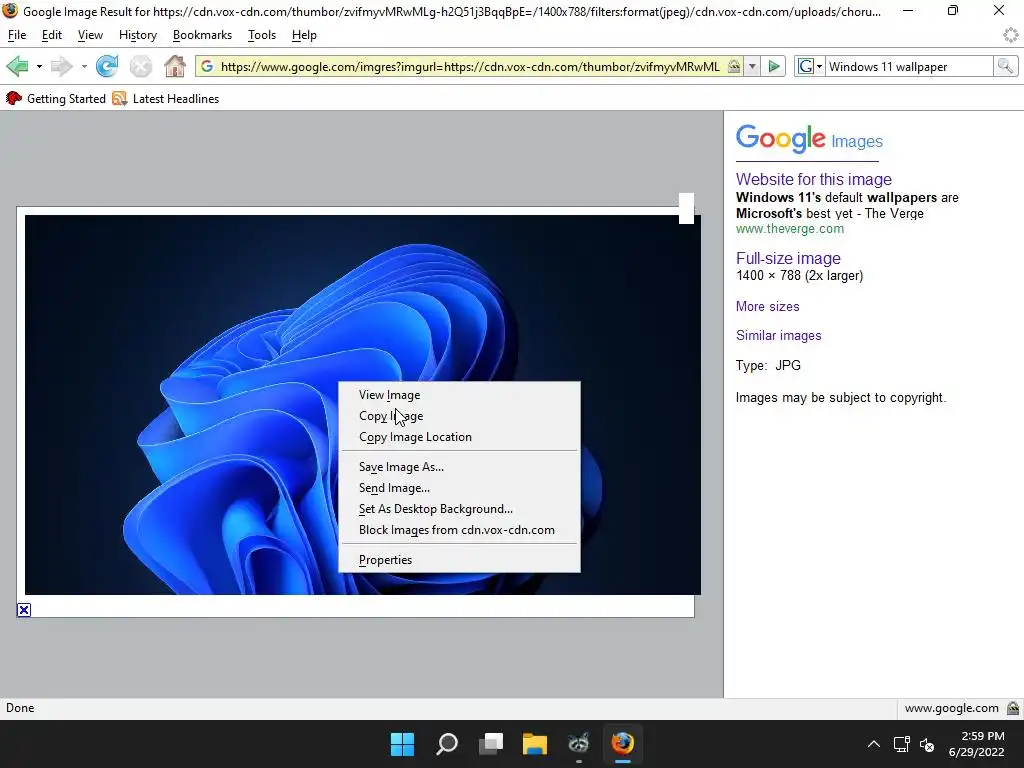Click the Forward arrow button

pyautogui.click(x=61, y=66)
